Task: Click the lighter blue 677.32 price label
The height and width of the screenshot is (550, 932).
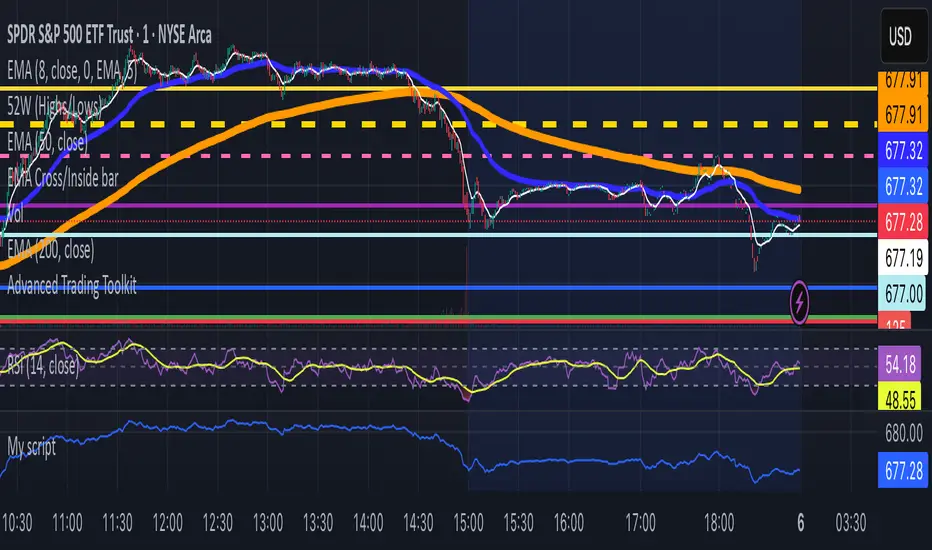Action: (903, 186)
